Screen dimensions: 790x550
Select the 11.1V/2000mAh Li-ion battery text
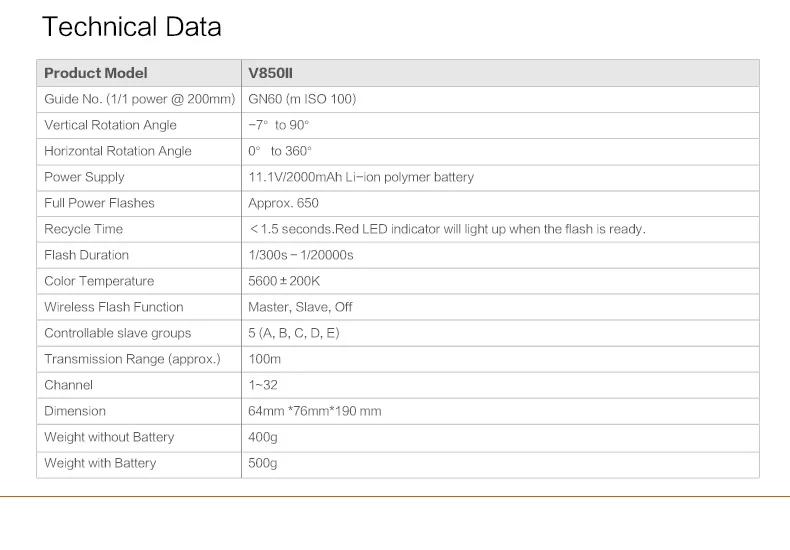click(x=361, y=177)
